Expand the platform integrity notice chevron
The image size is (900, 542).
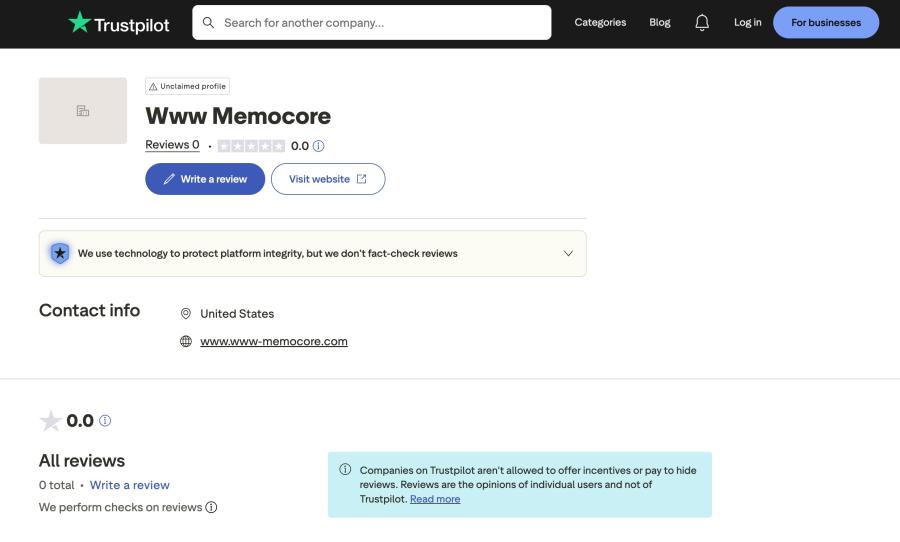(x=568, y=253)
